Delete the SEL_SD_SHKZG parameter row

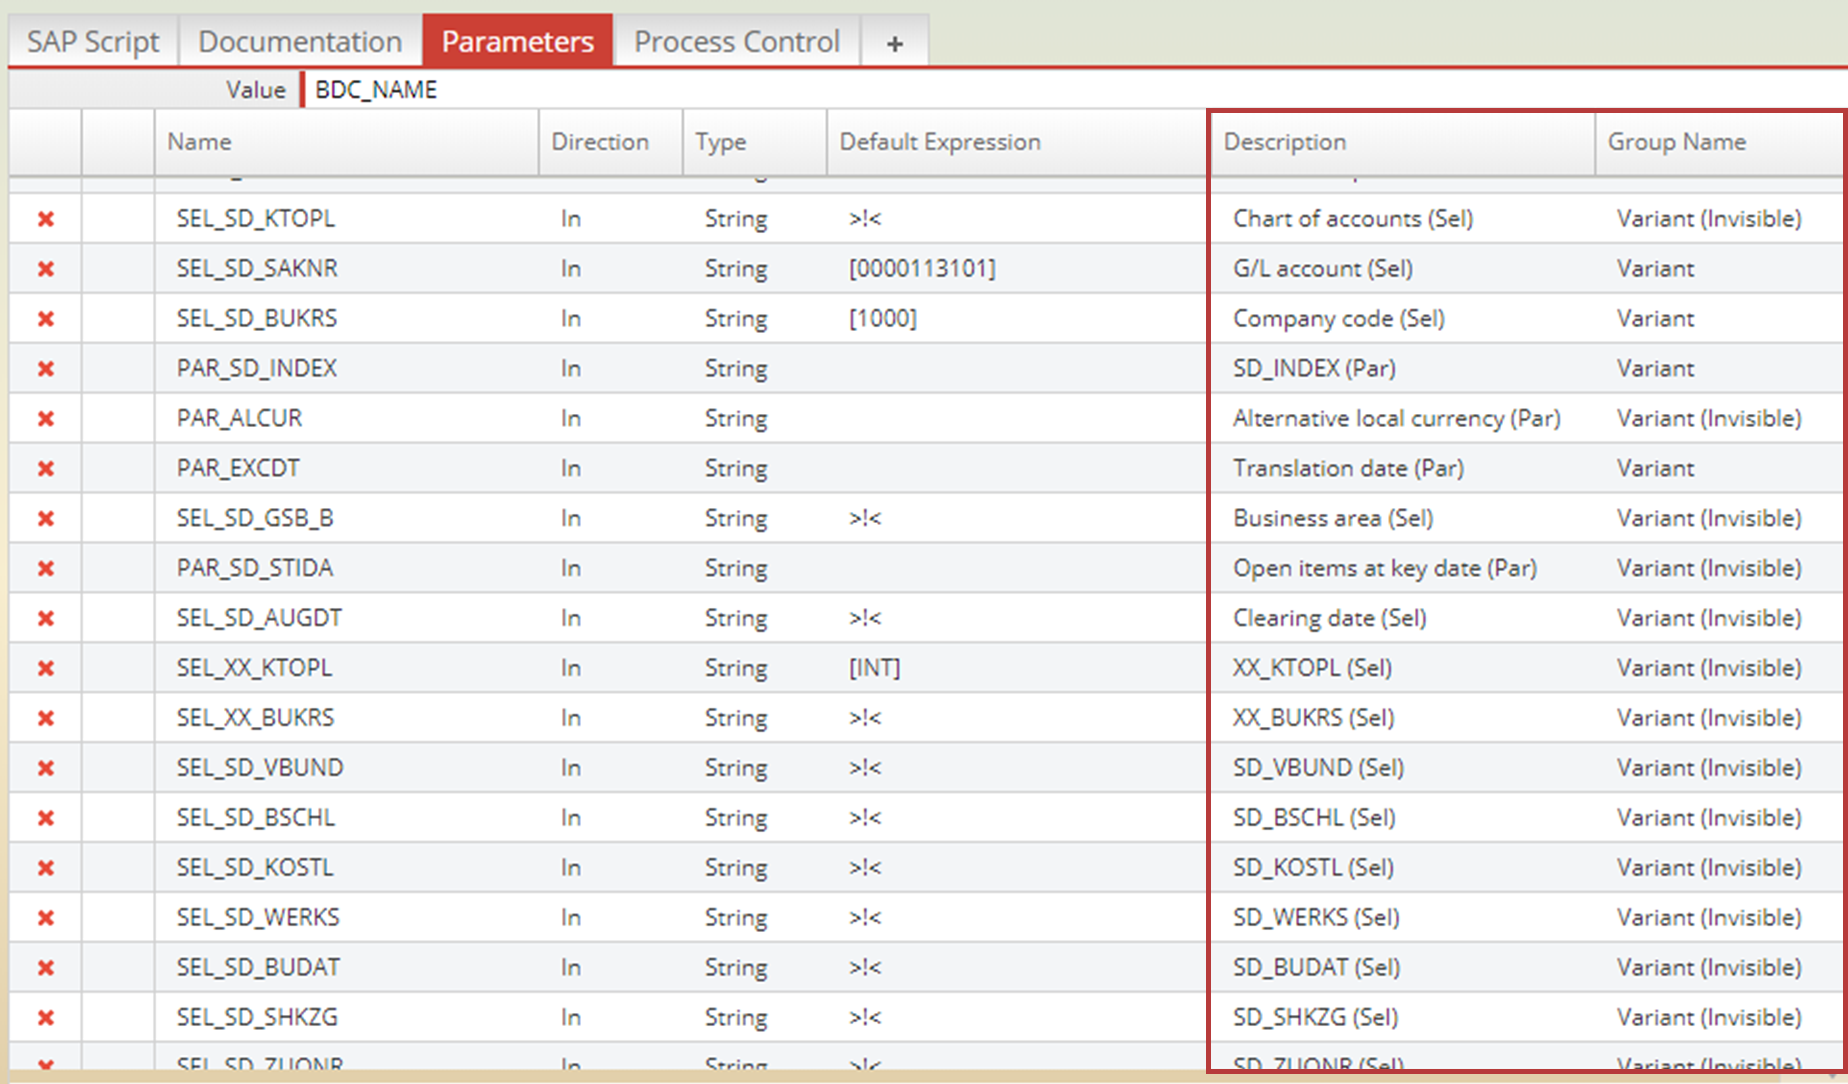(x=46, y=1019)
